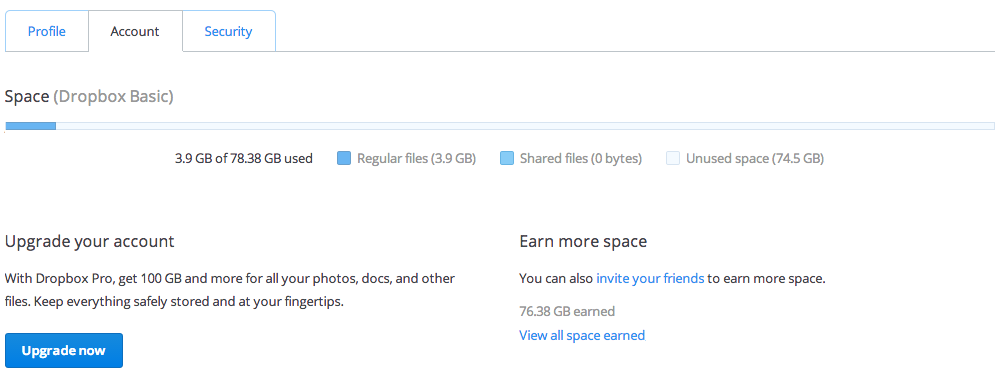Viewport: 1001px width, 374px height.
Task: Click the Unused space color swatch
Action: 673,158
